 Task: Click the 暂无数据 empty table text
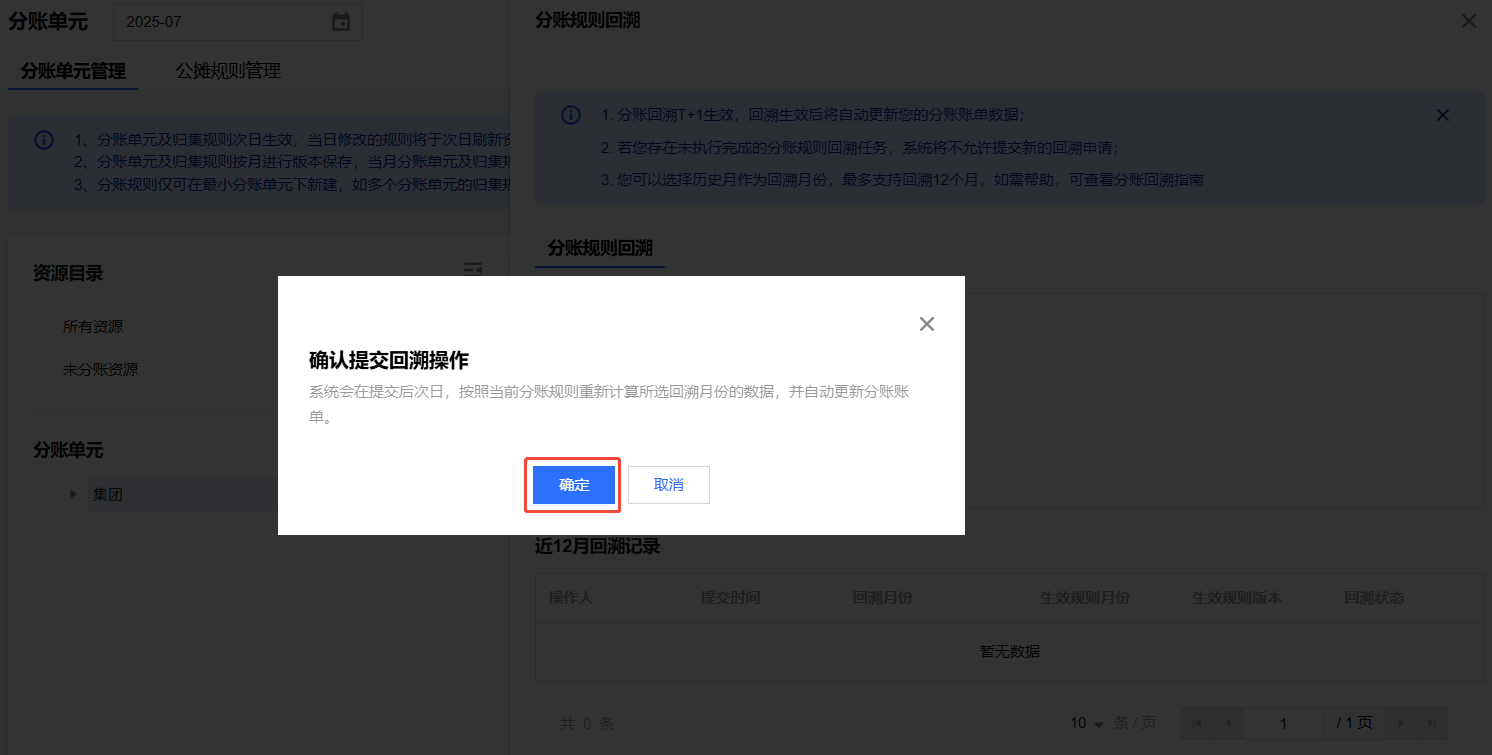(x=1010, y=652)
